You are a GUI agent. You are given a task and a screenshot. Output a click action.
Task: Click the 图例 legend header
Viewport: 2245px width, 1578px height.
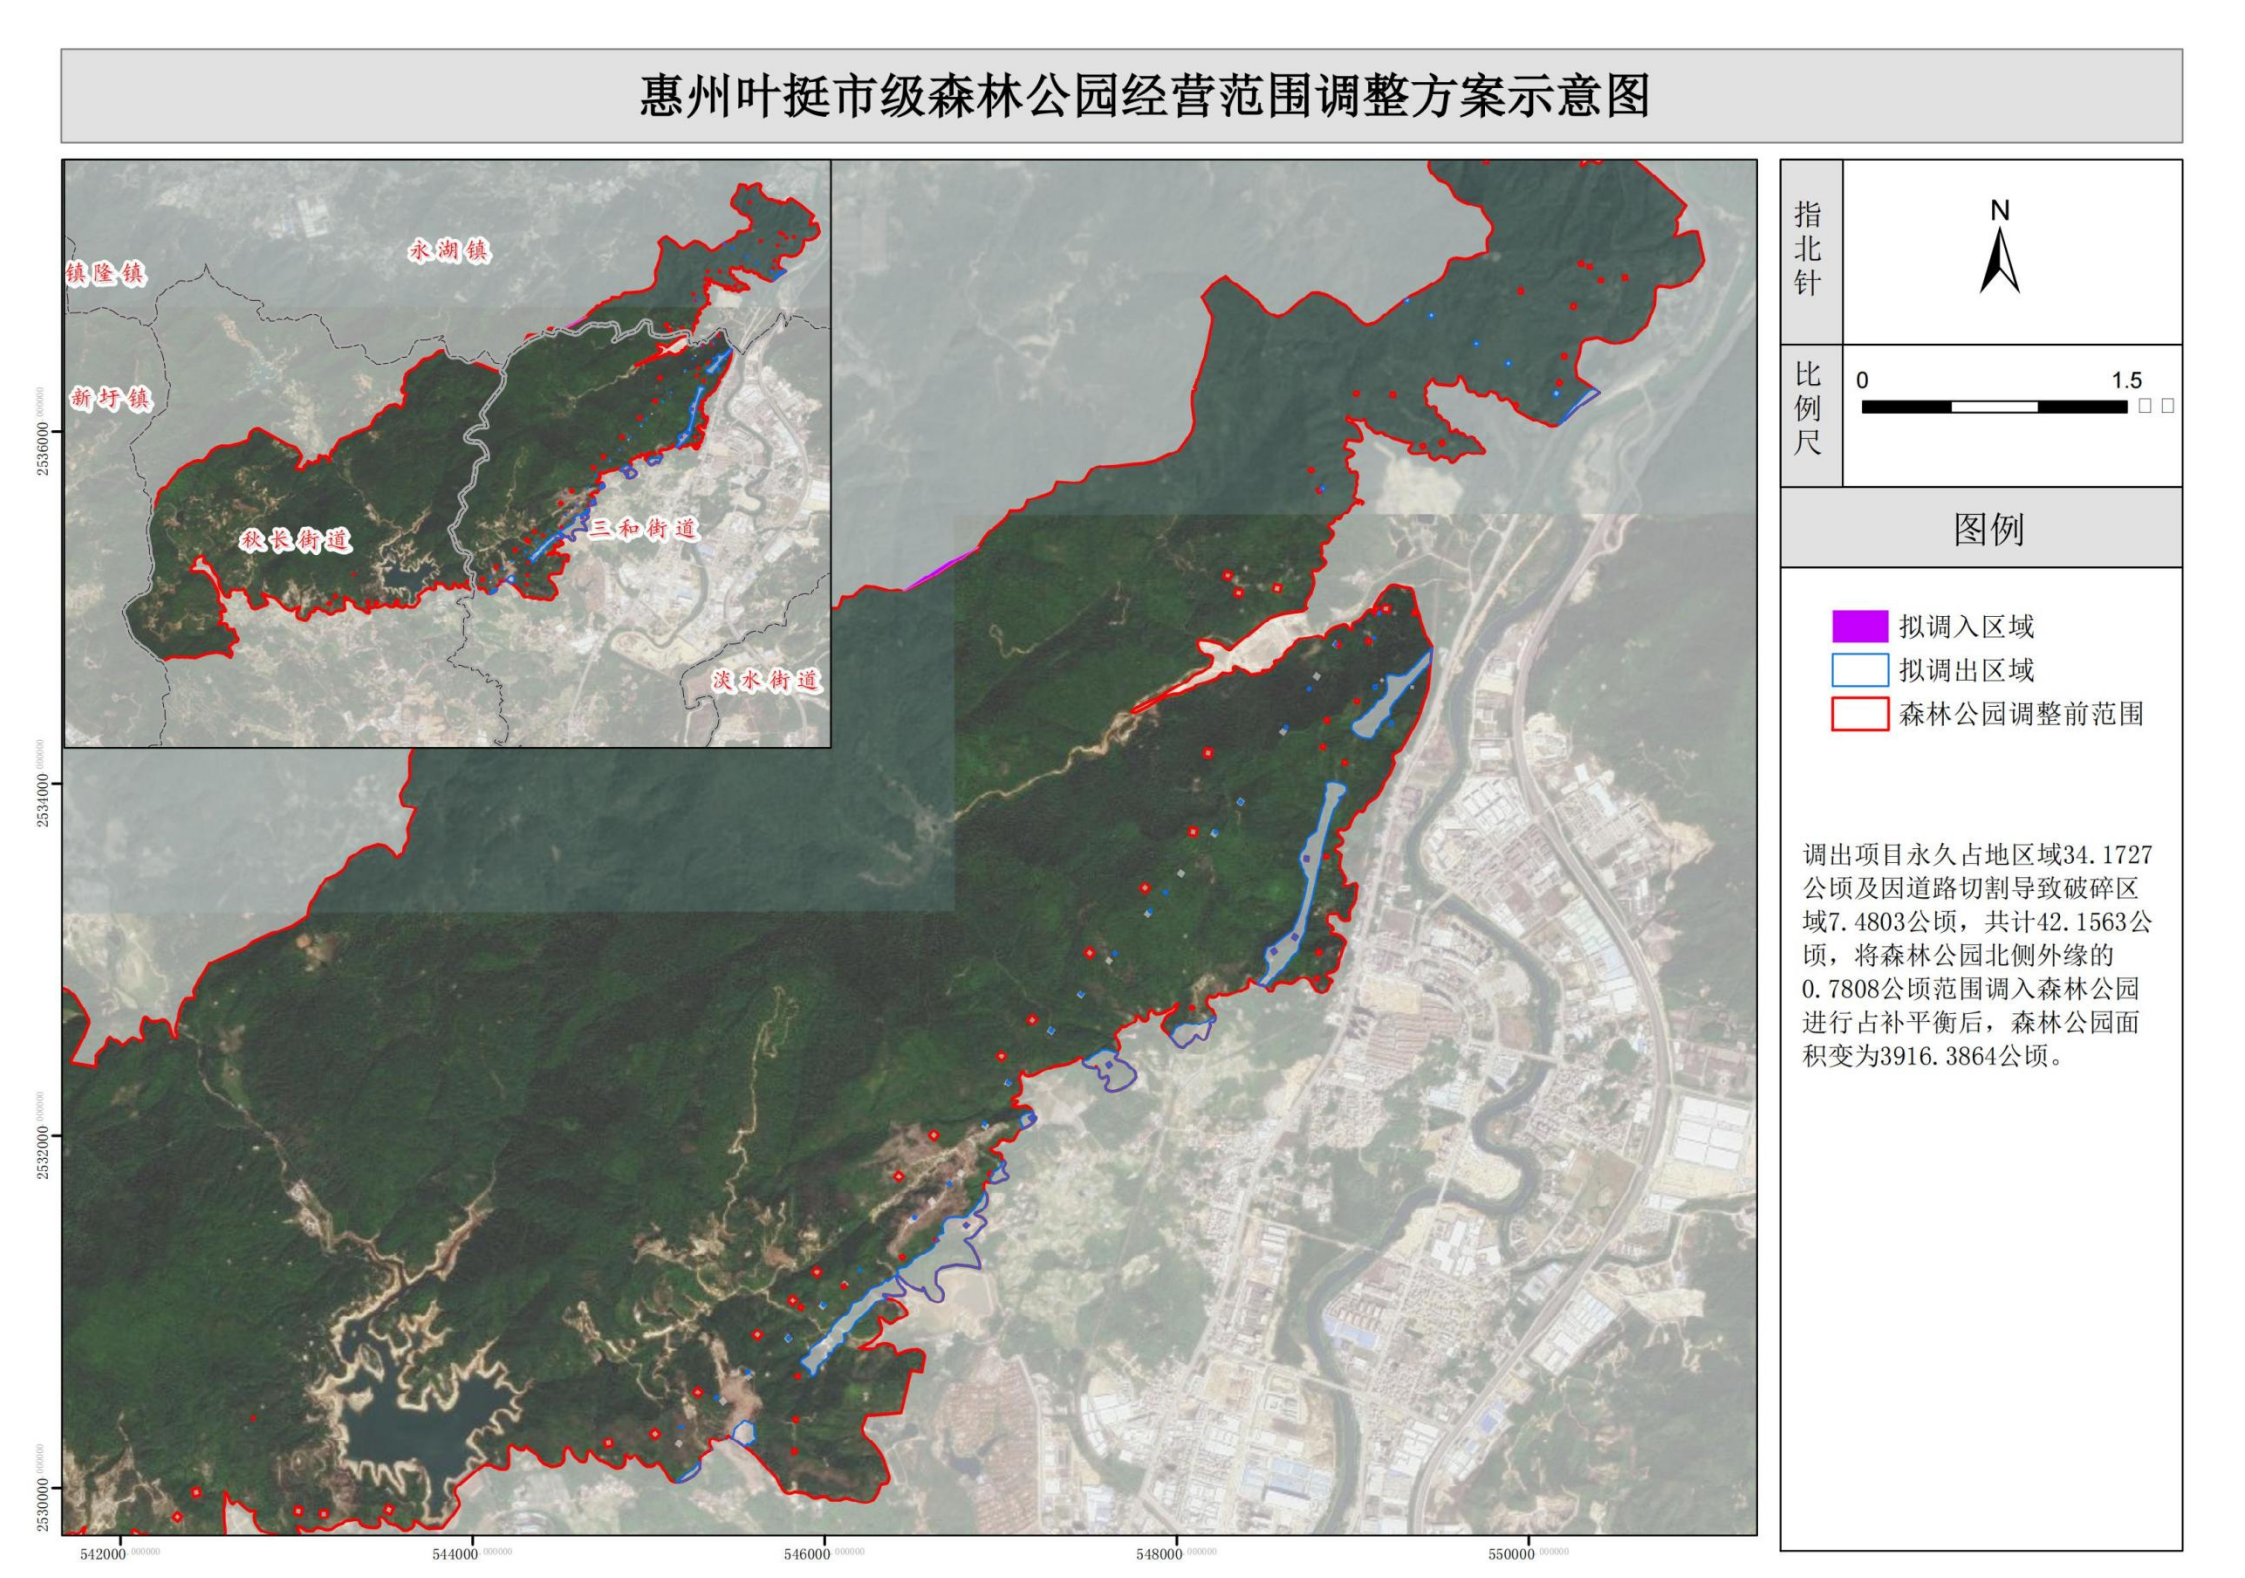[1987, 529]
